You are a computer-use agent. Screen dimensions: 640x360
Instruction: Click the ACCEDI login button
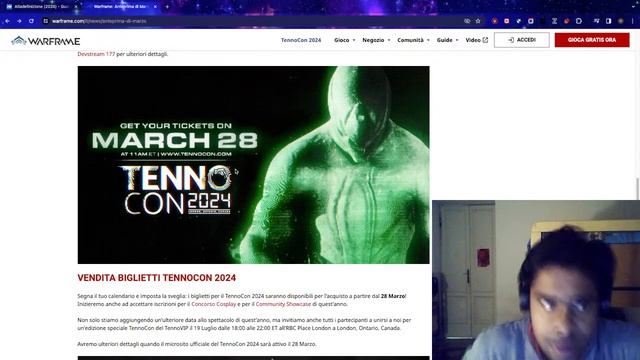coord(522,40)
